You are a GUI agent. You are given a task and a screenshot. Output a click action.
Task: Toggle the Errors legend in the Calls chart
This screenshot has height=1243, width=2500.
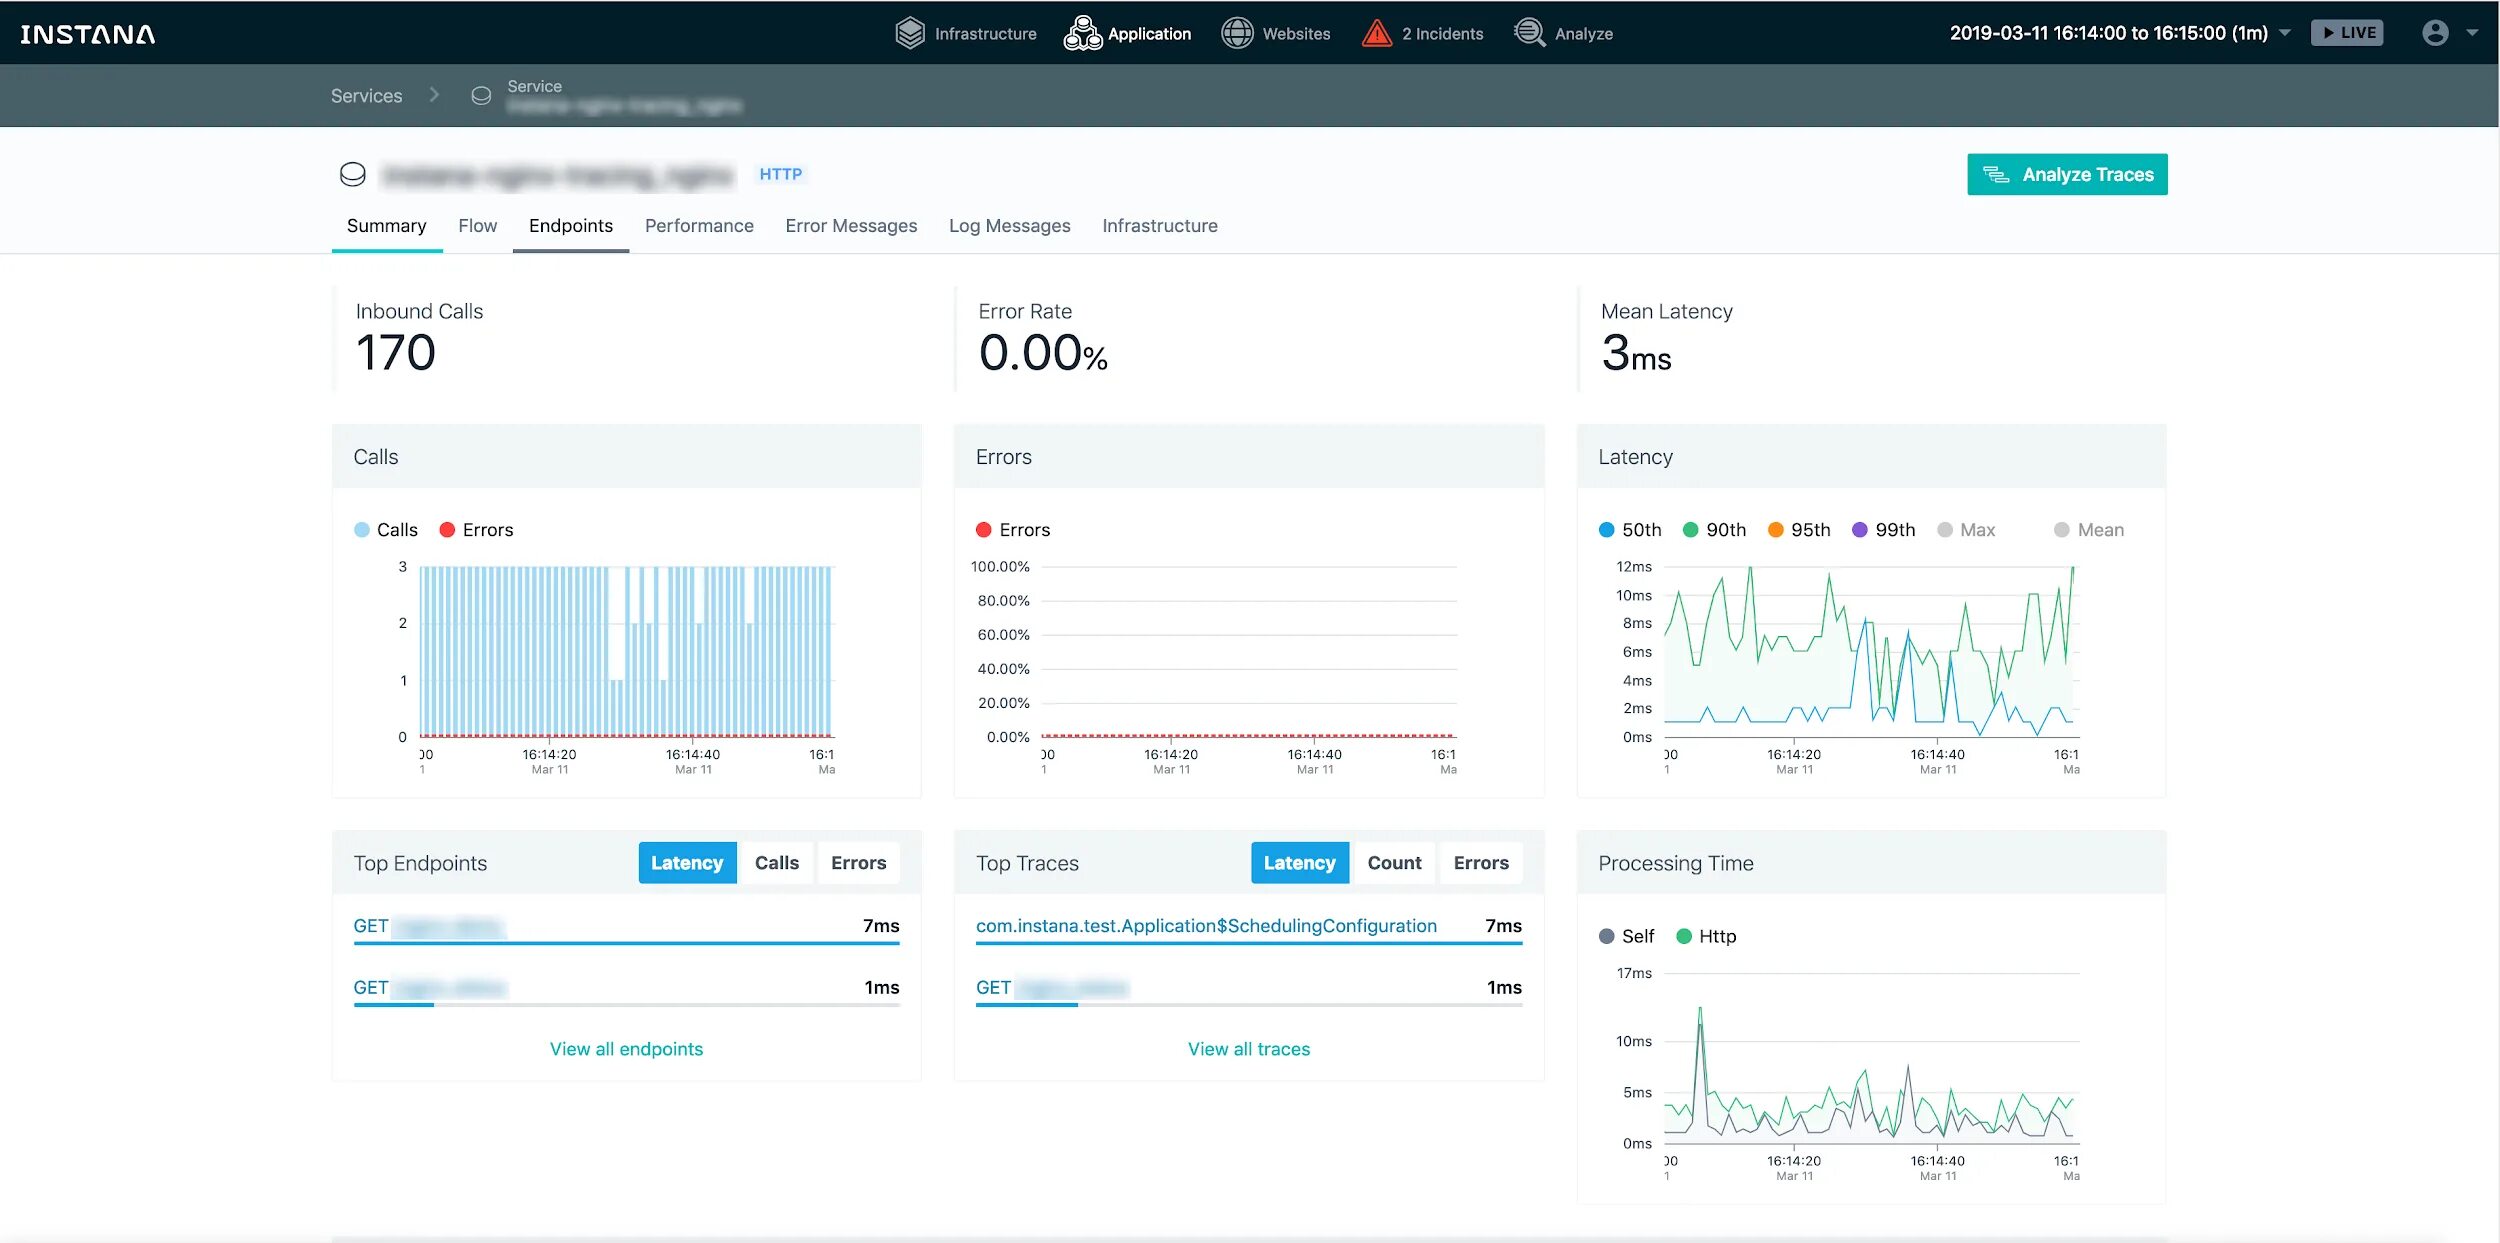click(x=476, y=529)
